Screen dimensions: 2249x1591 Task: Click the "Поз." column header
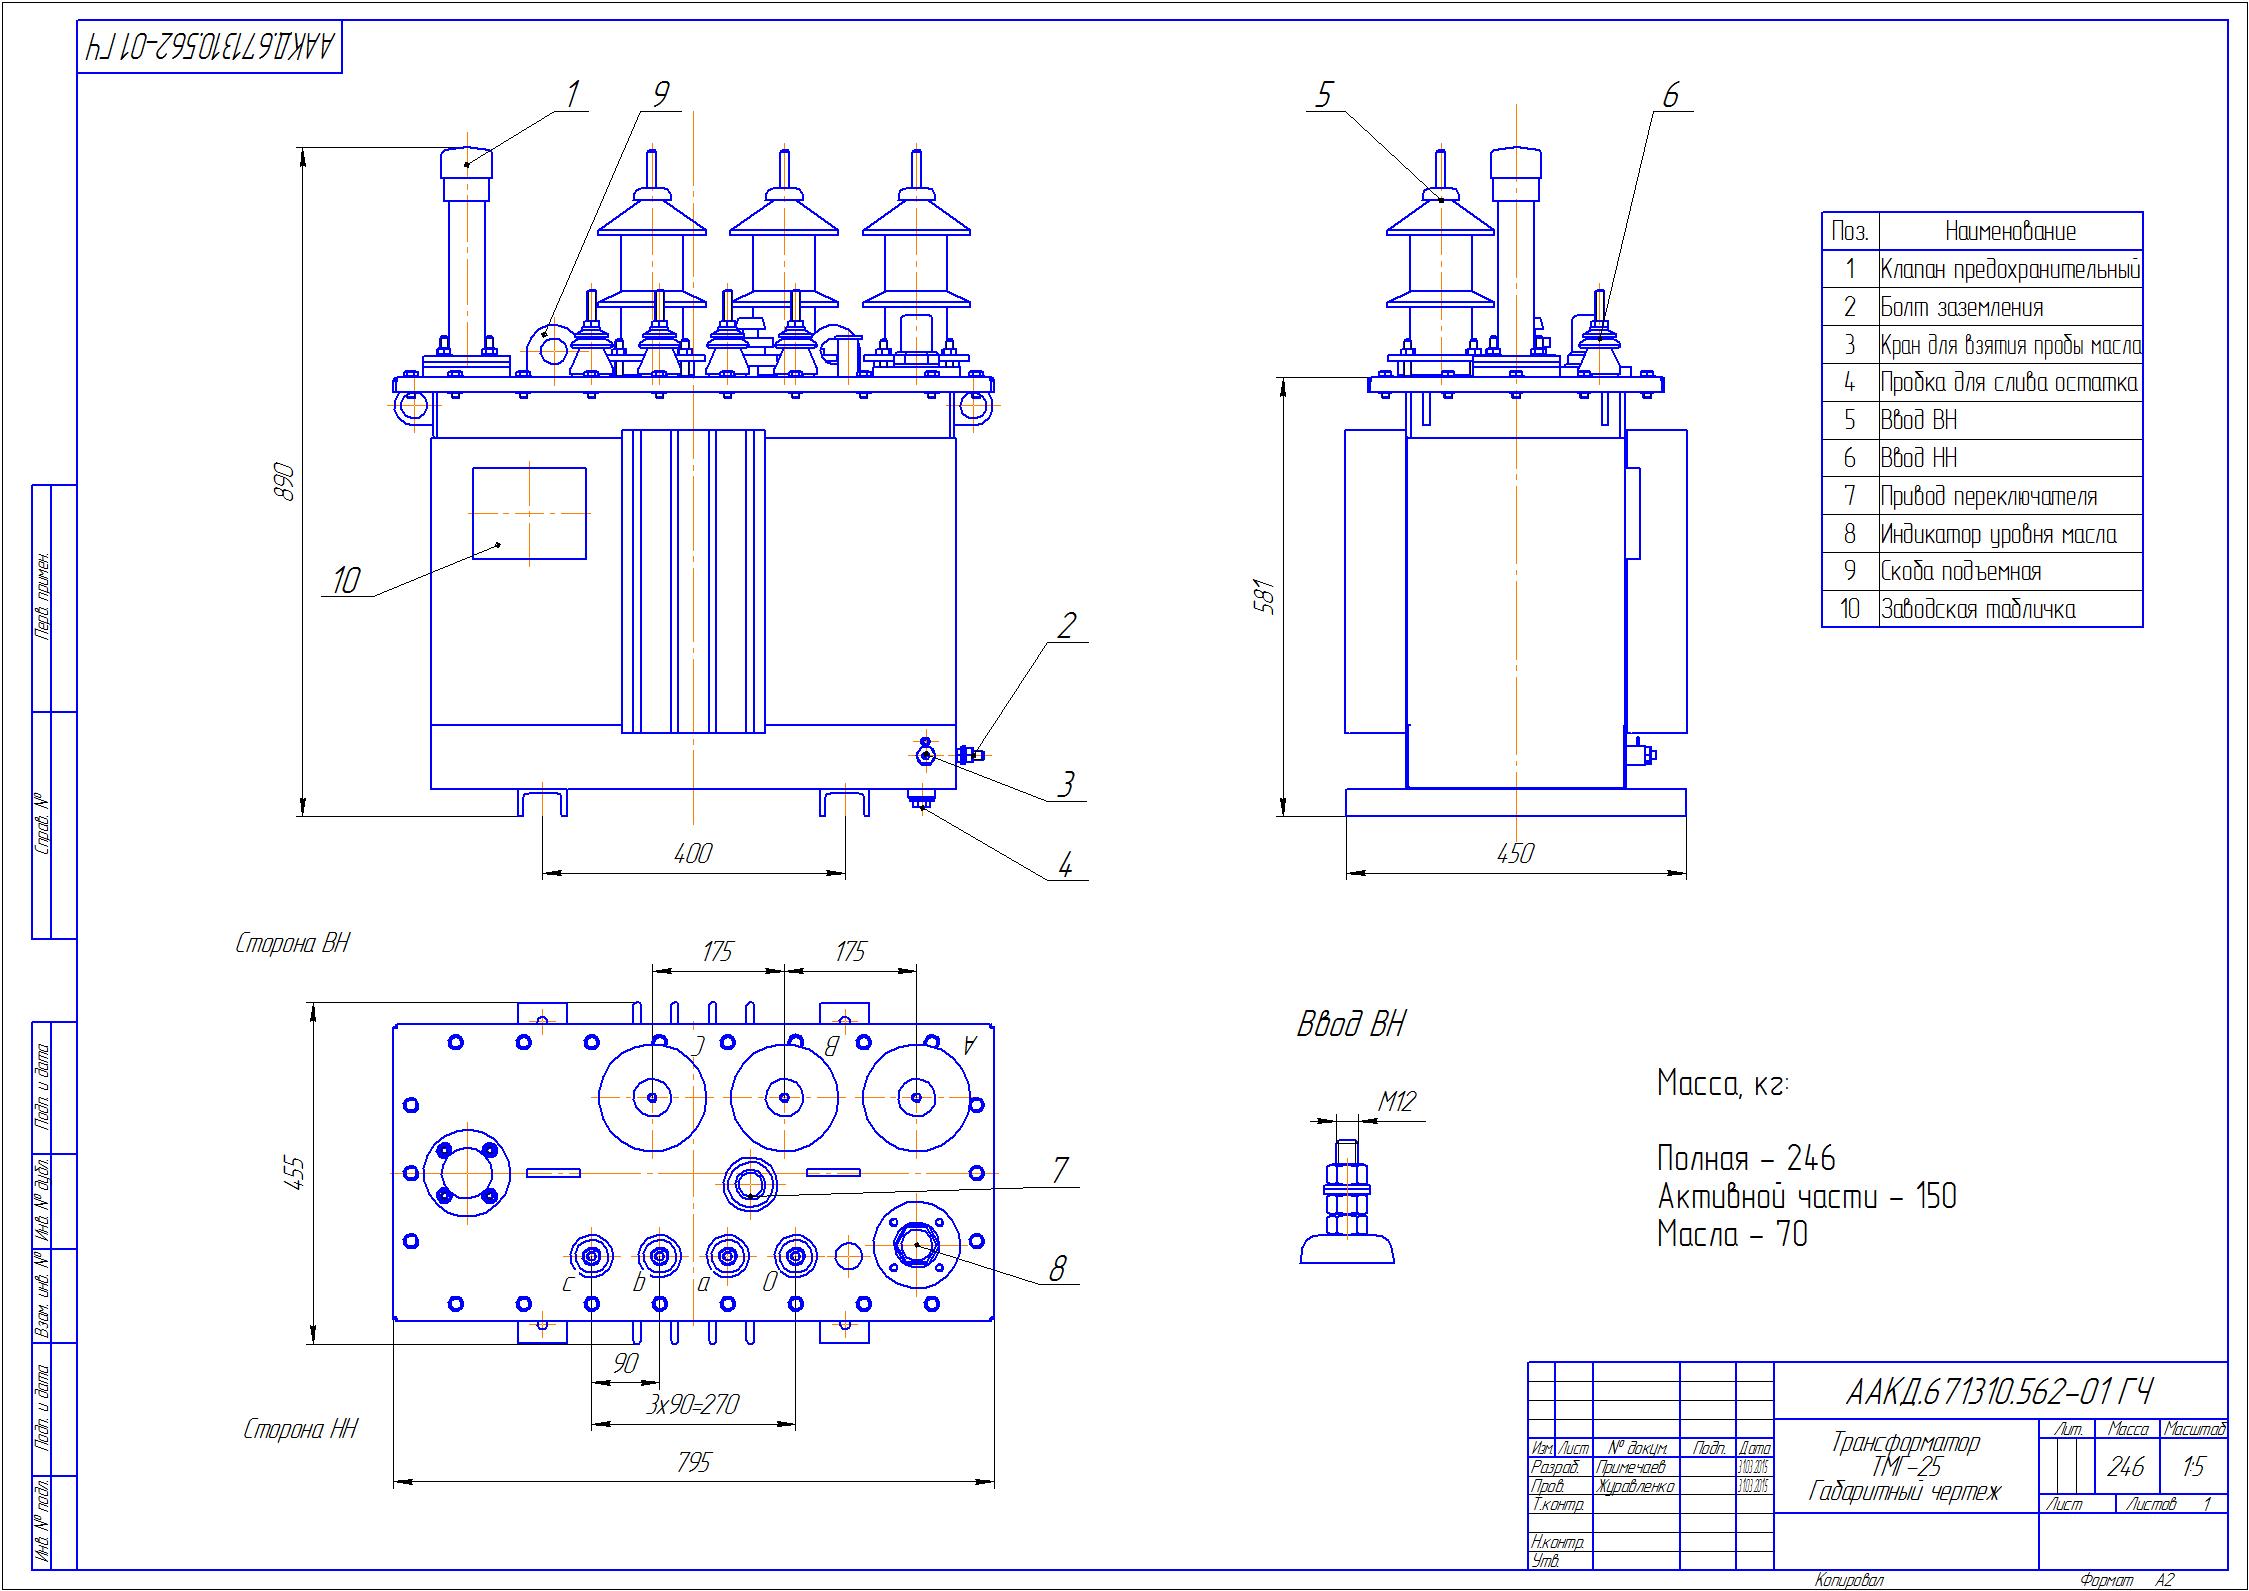point(1850,231)
